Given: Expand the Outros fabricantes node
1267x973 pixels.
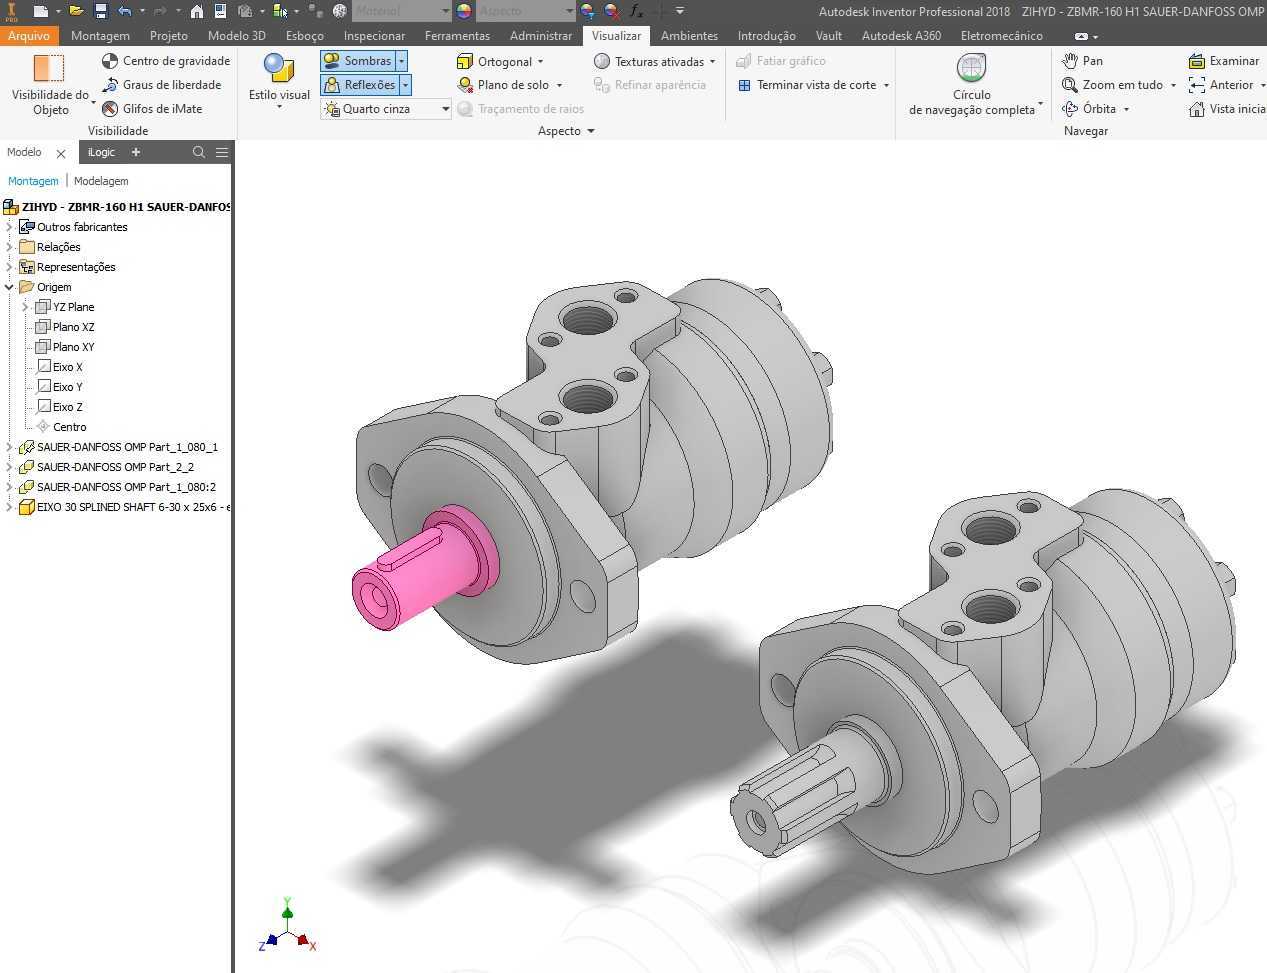Looking at the screenshot, I should coord(9,227).
